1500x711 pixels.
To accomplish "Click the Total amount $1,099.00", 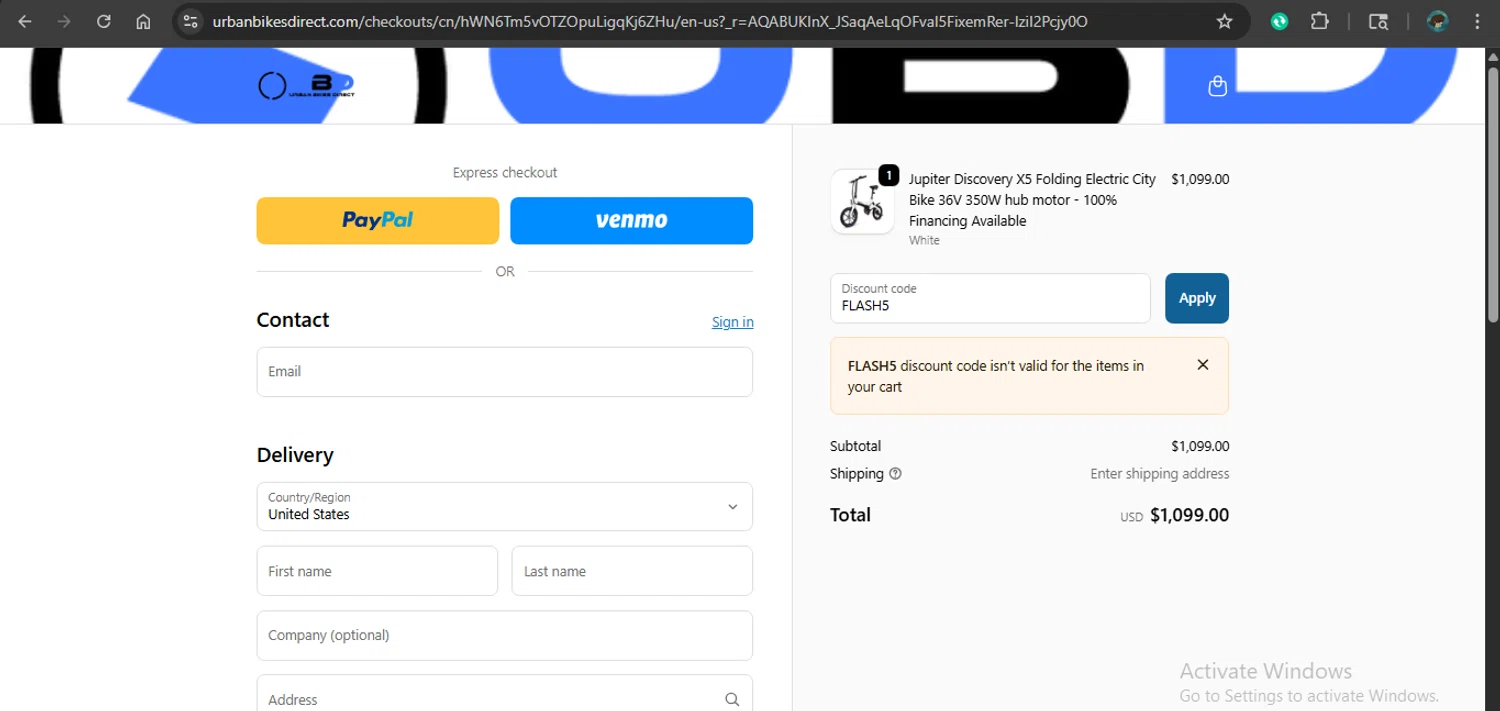I will pos(1189,515).
